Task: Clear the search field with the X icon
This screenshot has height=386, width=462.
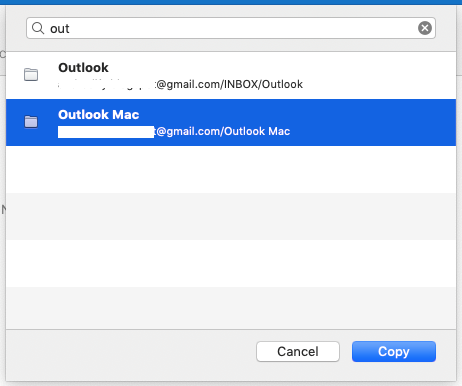Action: tap(425, 28)
